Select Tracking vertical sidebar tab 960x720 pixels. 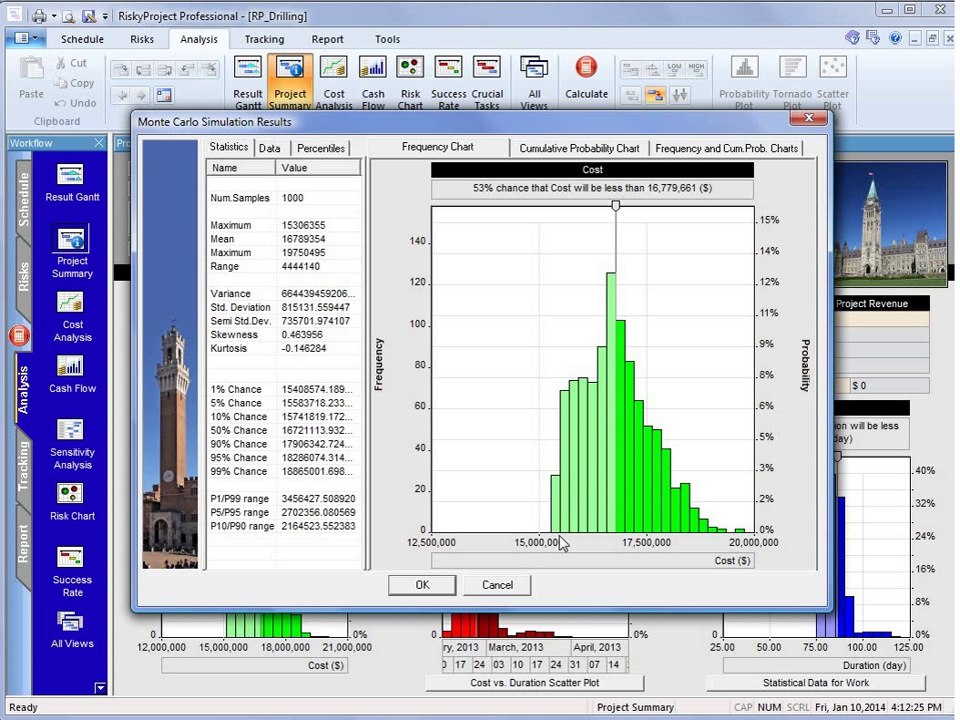point(23,466)
